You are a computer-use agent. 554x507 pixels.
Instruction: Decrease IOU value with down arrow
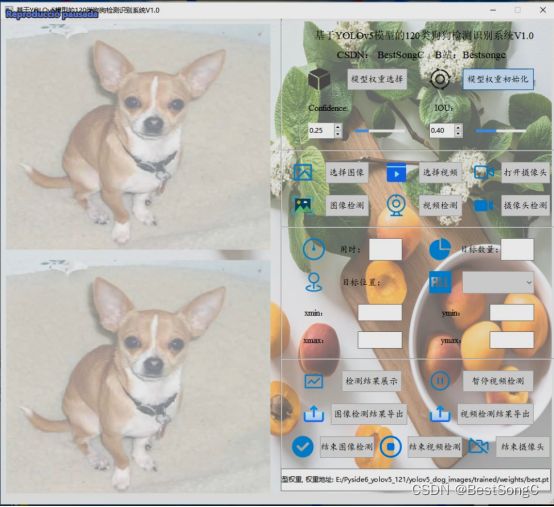coord(459,134)
